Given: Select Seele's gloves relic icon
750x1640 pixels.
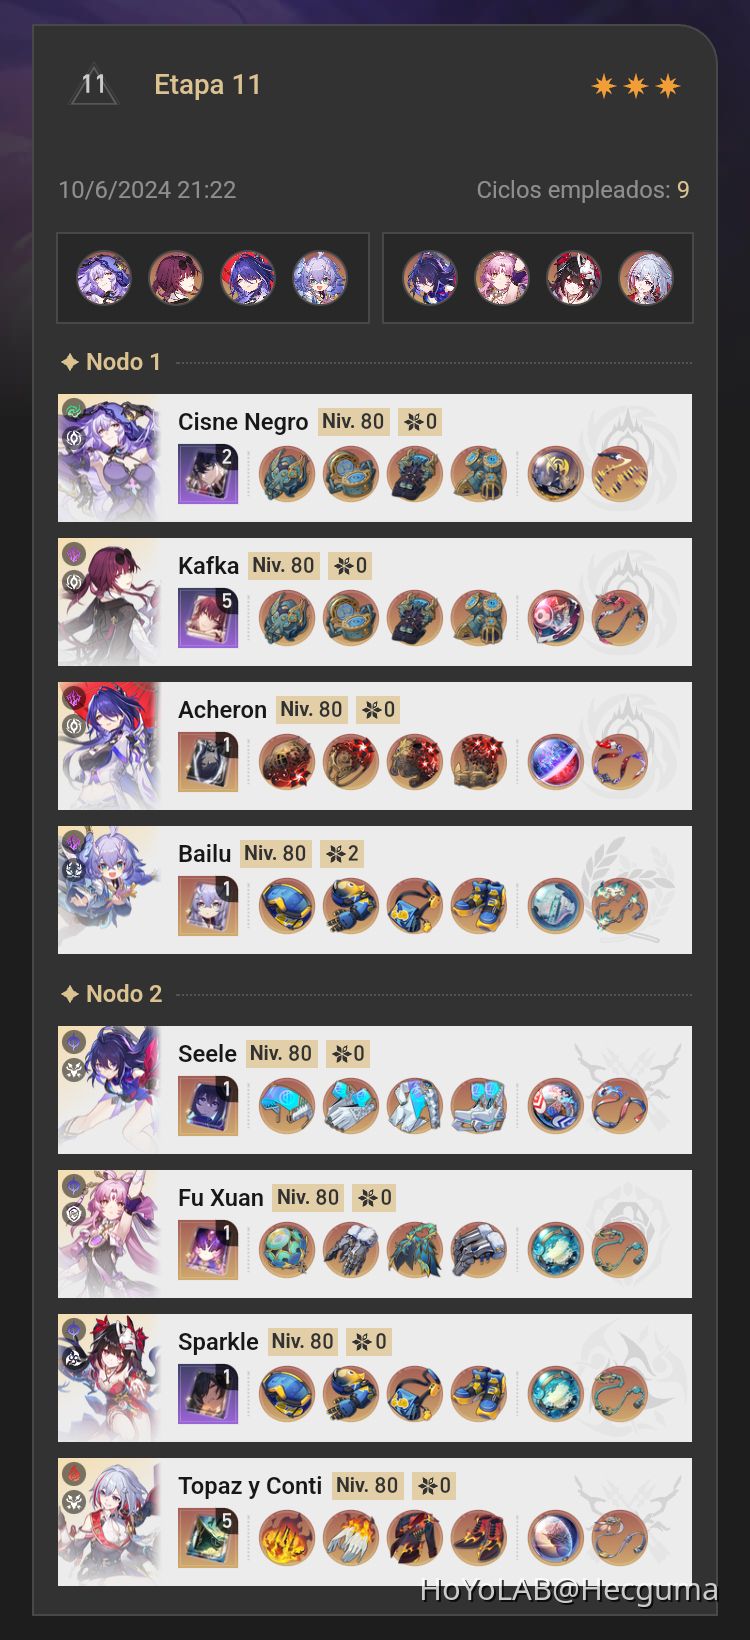Looking at the screenshot, I should click(351, 1106).
